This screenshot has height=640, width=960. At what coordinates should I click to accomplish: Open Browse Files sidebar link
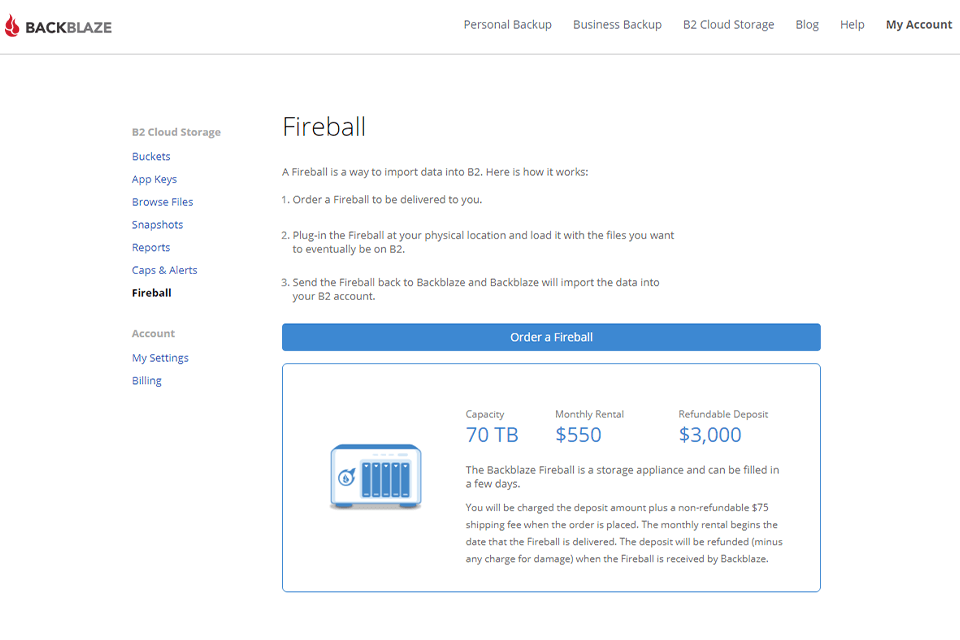pos(162,202)
